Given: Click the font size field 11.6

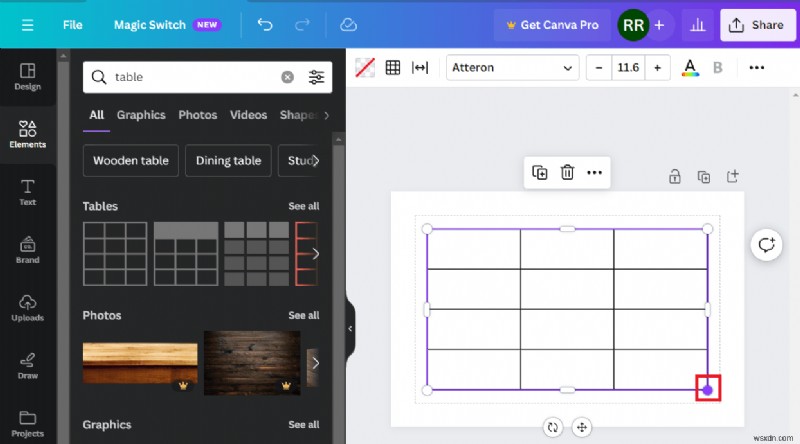Looking at the screenshot, I should pyautogui.click(x=628, y=67).
